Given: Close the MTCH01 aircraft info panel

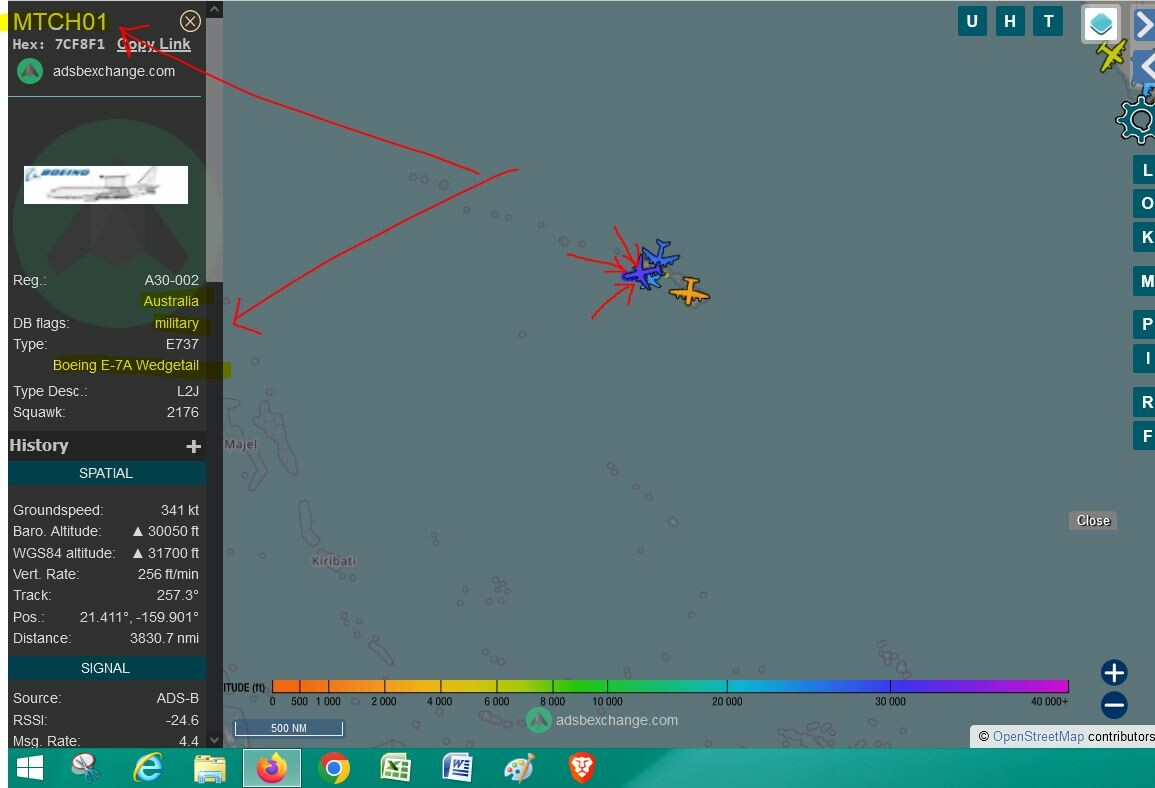Looking at the screenshot, I should tap(190, 21).
